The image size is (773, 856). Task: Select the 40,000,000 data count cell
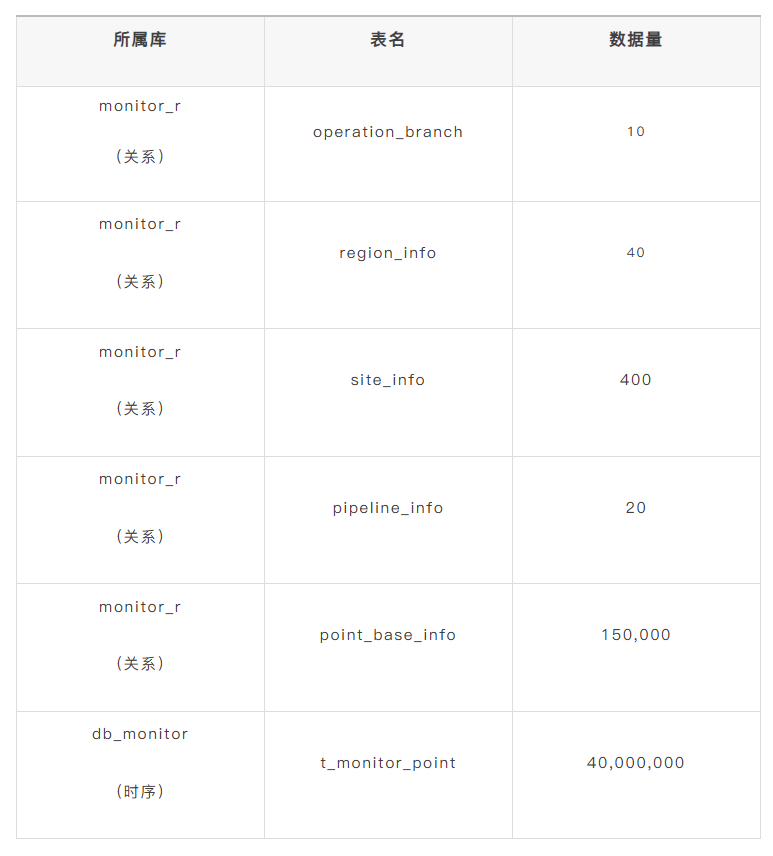coord(636,763)
